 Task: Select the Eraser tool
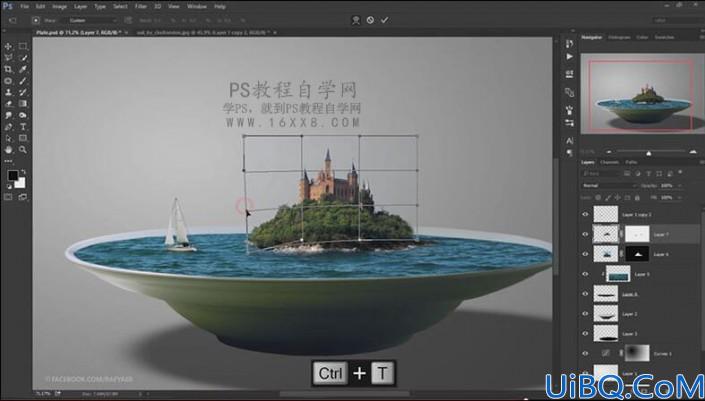[8, 104]
